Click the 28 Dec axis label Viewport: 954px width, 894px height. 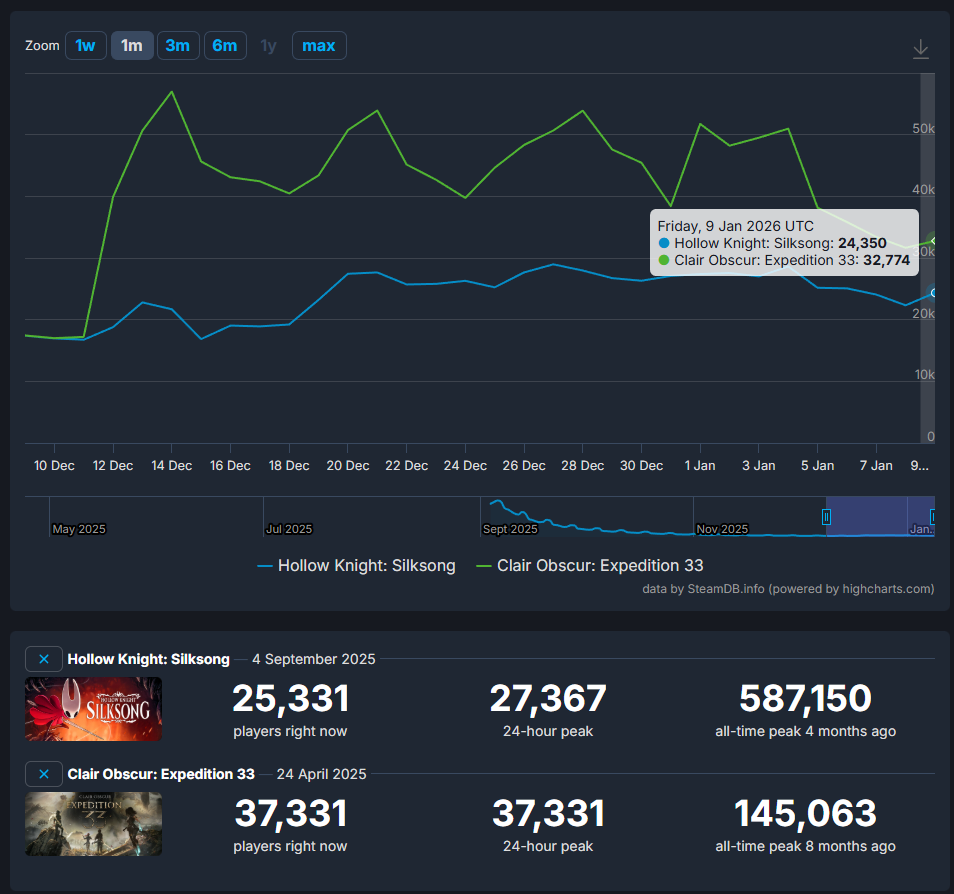583,466
